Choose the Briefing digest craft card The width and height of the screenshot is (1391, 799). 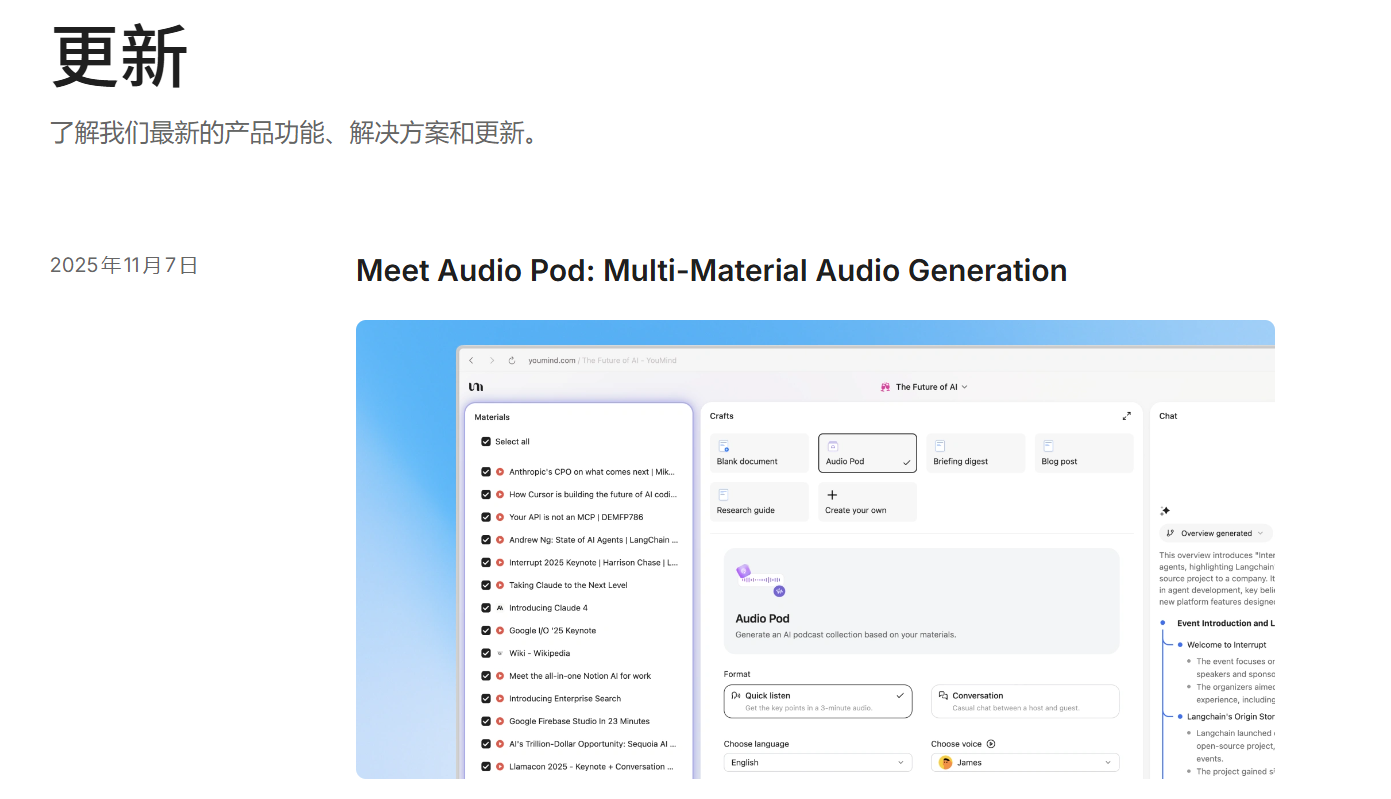coord(976,453)
